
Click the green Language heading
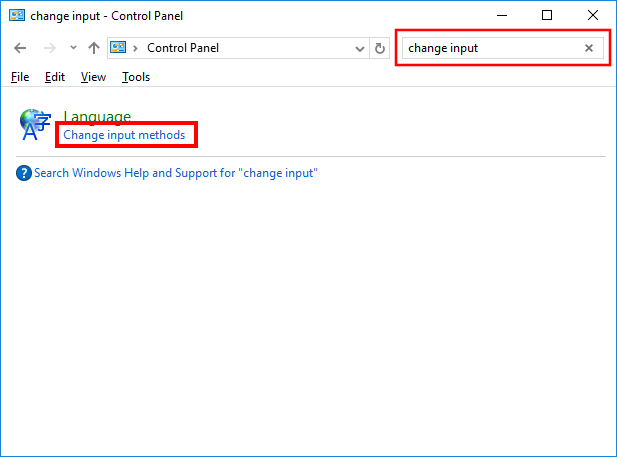click(97, 117)
